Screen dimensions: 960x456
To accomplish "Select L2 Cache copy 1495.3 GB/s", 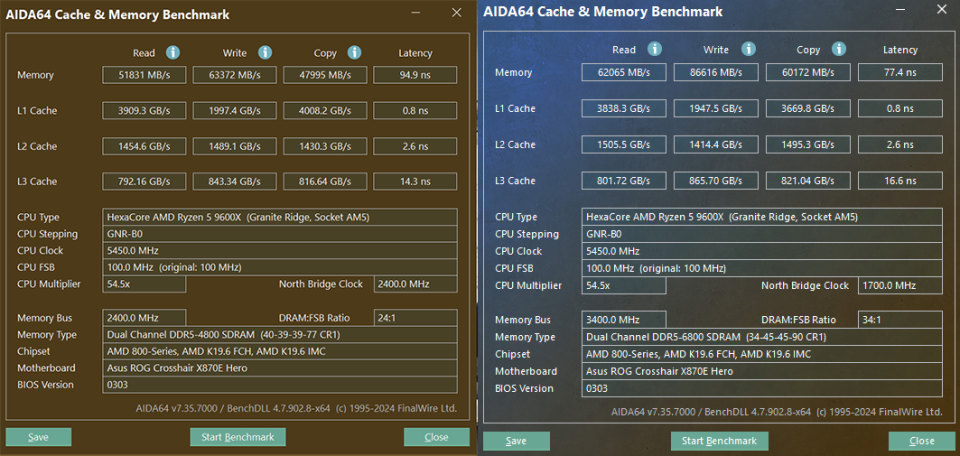I will click(808, 144).
